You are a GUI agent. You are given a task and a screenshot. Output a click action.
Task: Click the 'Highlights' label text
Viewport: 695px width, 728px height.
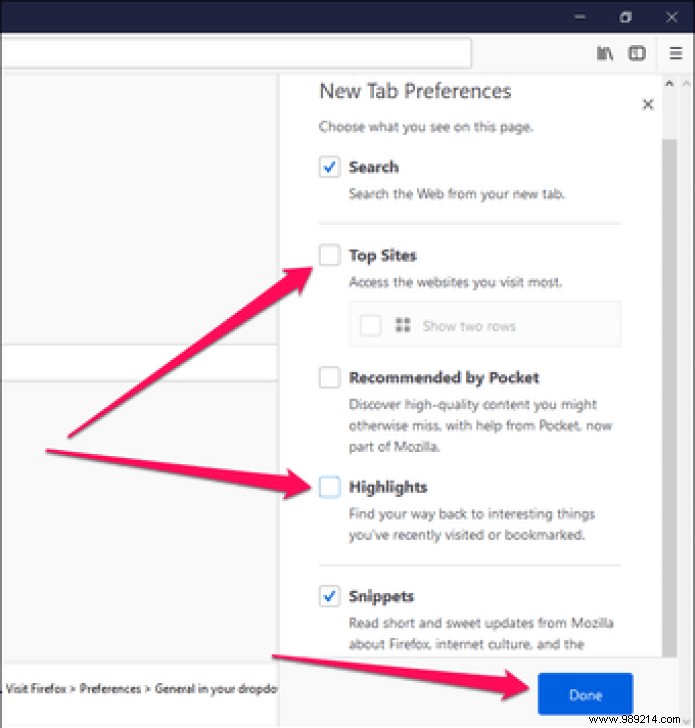[x=388, y=488]
